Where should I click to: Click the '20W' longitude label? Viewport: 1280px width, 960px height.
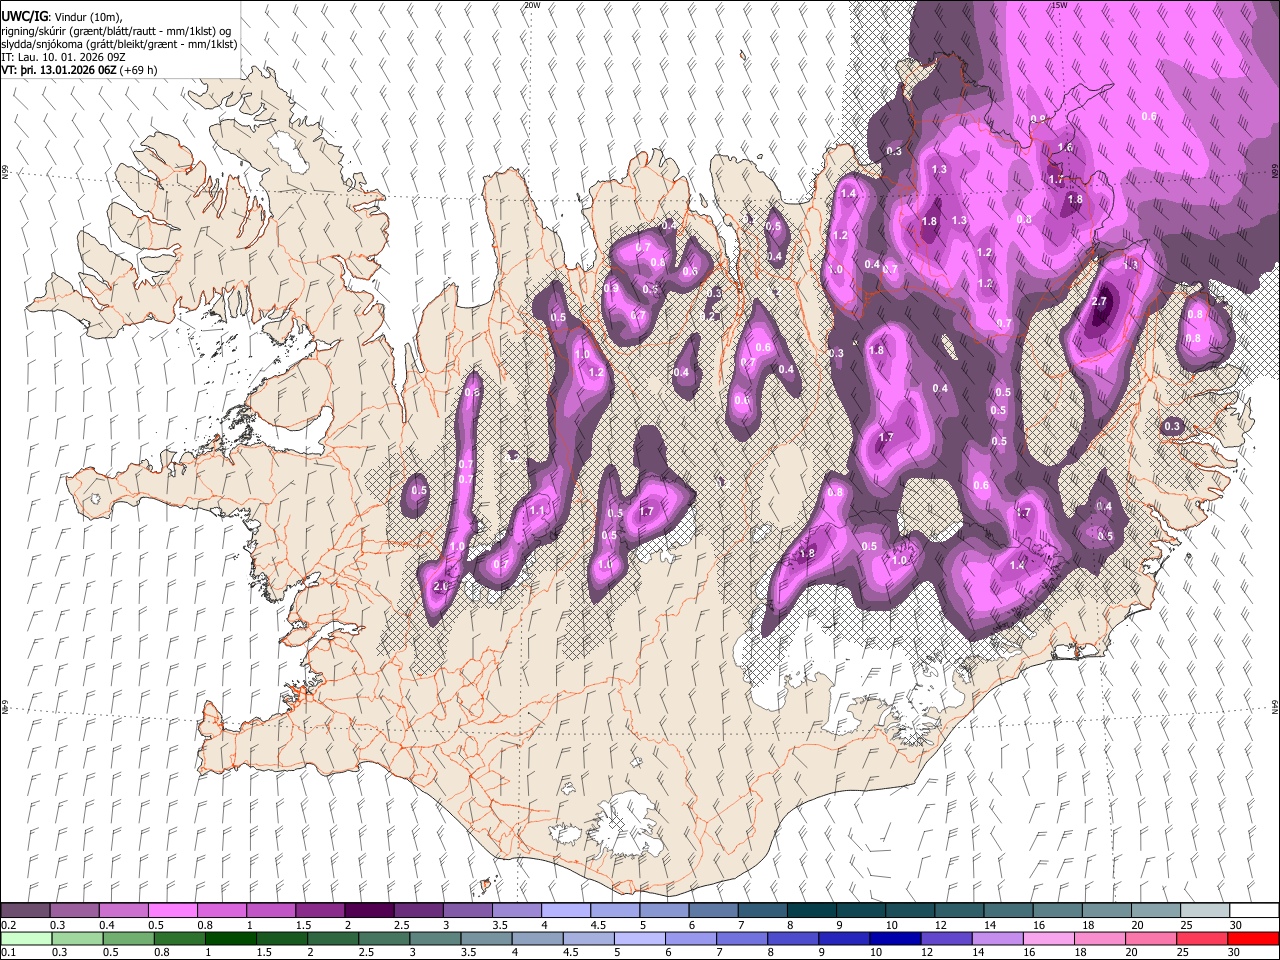click(x=532, y=5)
